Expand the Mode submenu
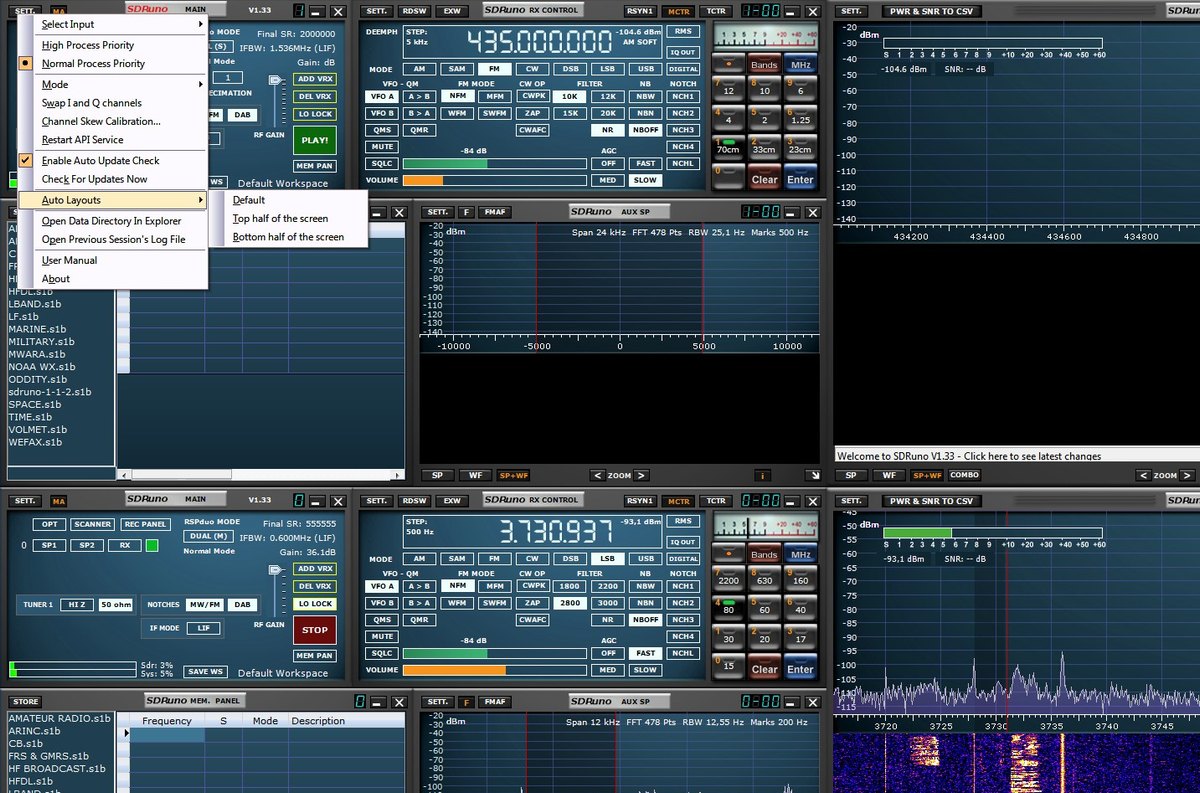 pos(113,85)
